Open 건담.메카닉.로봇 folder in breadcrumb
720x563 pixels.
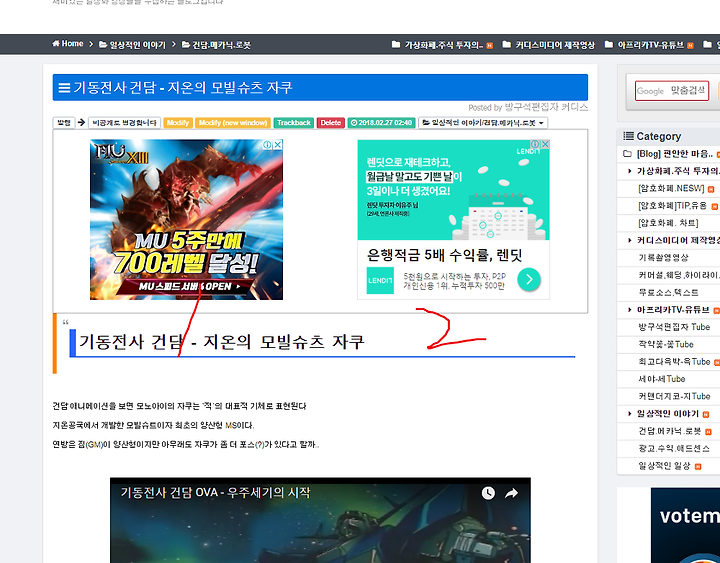point(216,45)
